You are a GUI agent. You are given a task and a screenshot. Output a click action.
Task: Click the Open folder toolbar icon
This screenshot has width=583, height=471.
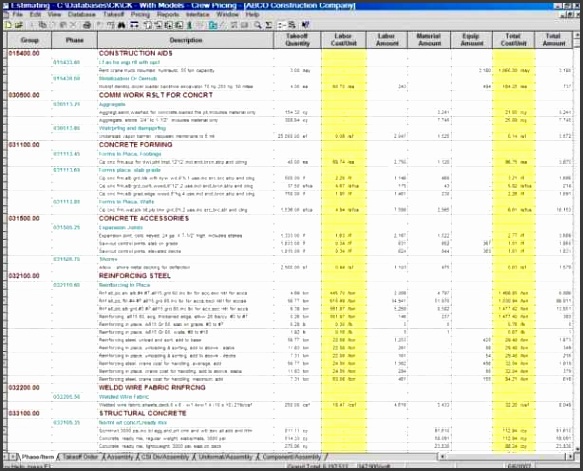click(x=19, y=25)
